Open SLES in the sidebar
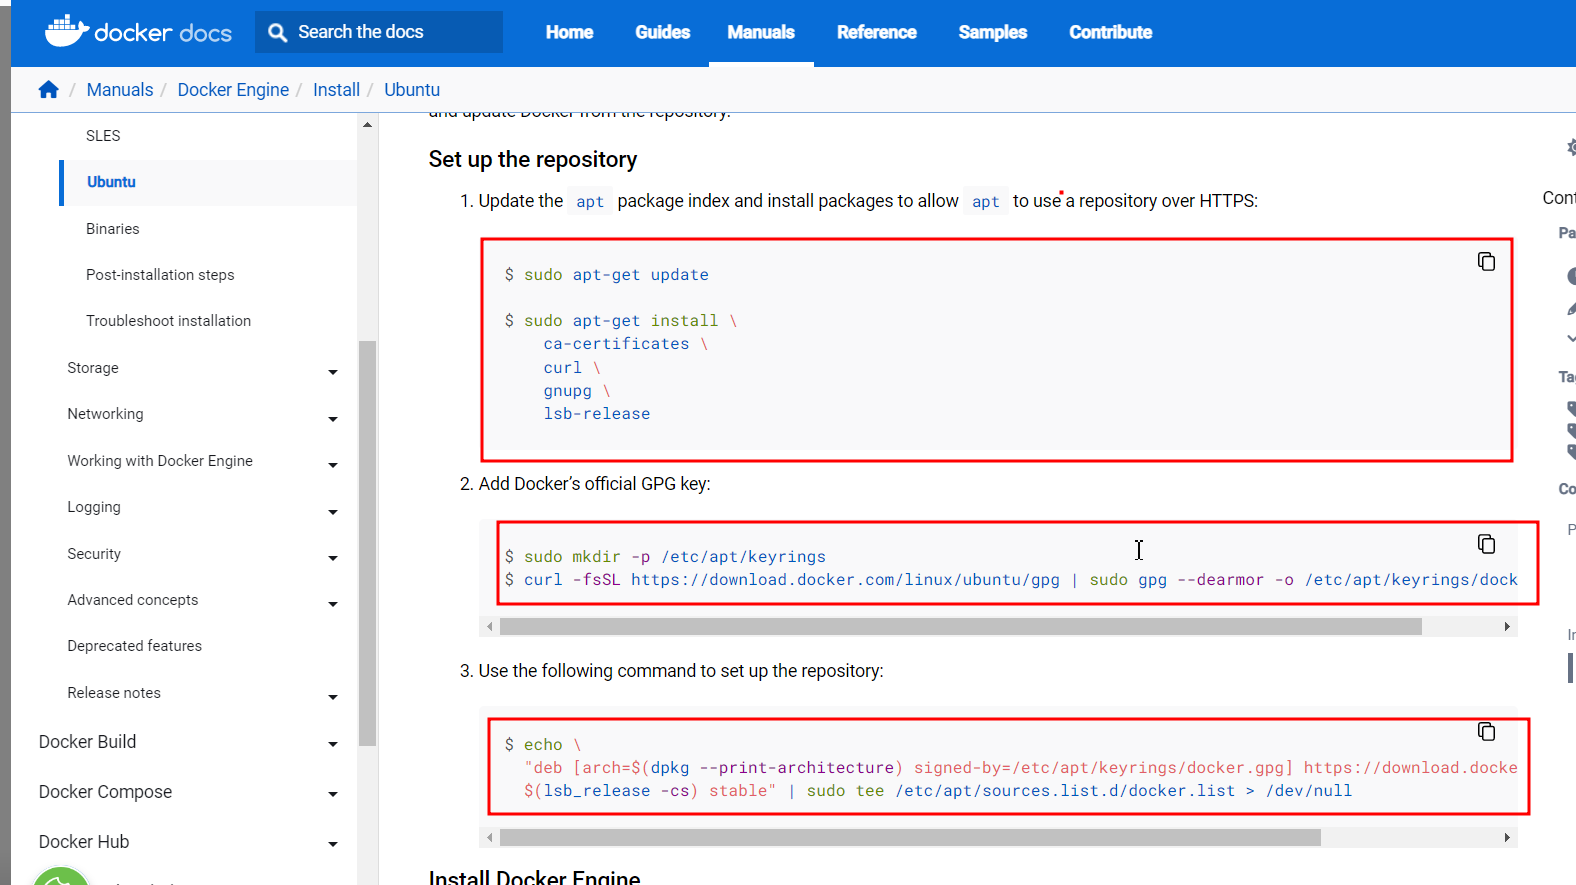The image size is (1576, 885). tap(103, 136)
